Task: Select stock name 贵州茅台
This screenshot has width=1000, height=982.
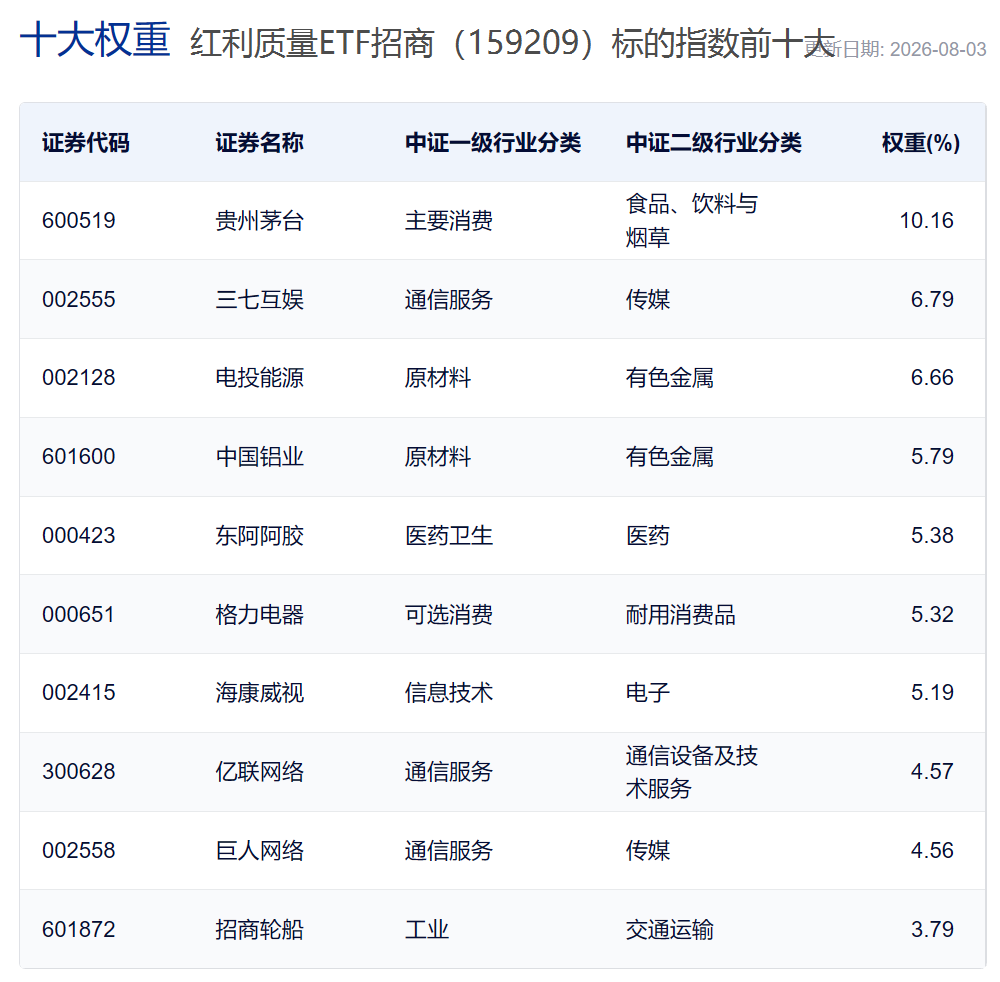Action: coord(260,221)
